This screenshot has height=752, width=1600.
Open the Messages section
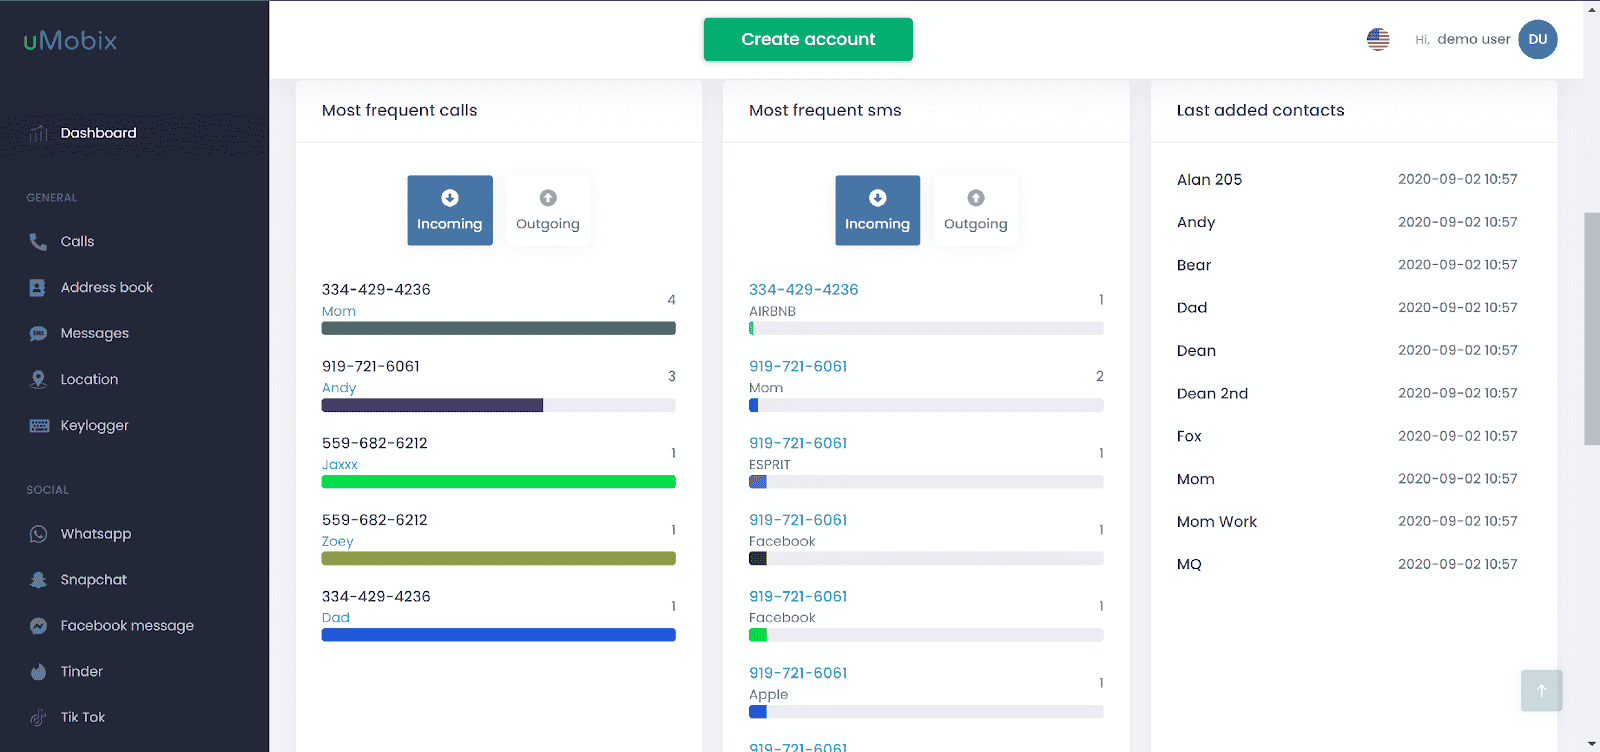tap(94, 334)
